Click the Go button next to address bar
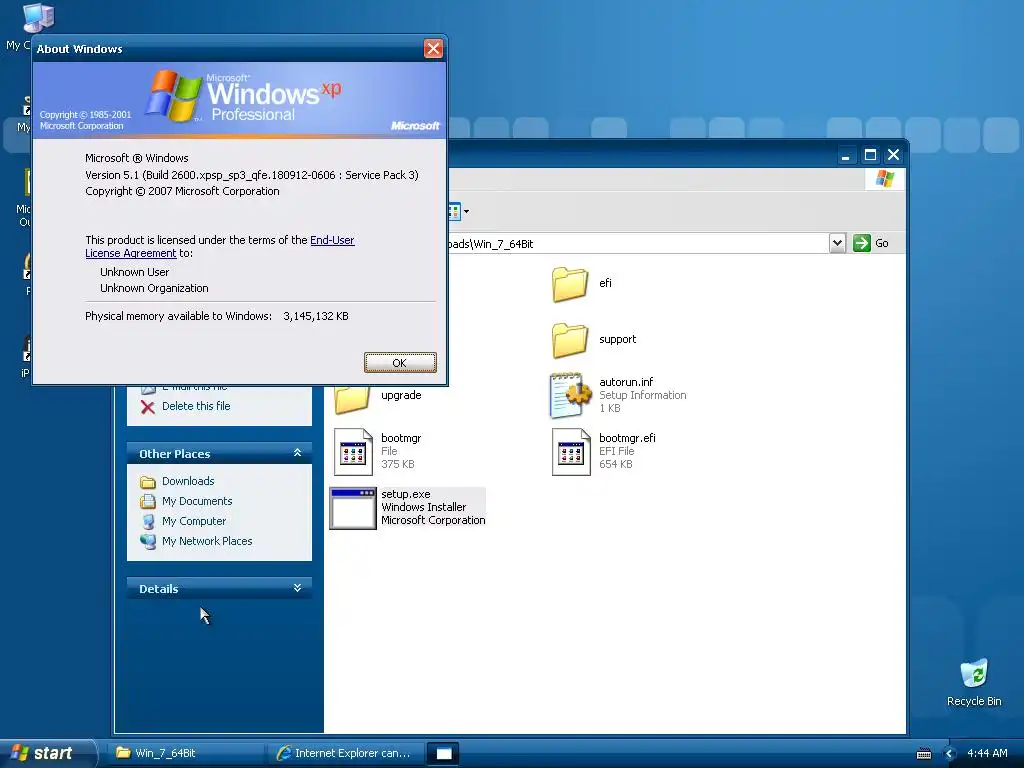The height and width of the screenshot is (768, 1024). (x=871, y=243)
